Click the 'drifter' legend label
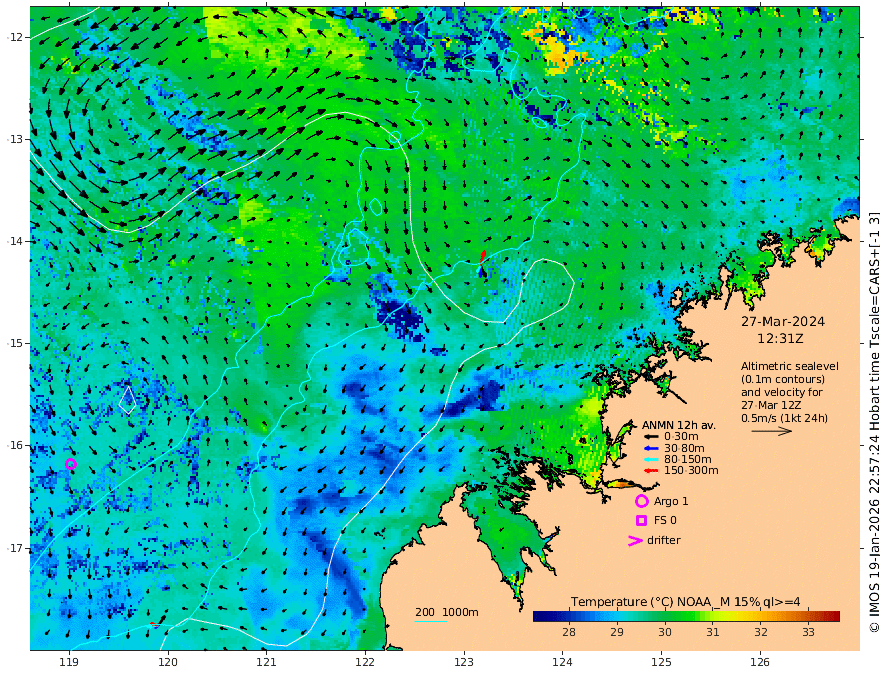Image resolution: width=880 pixels, height=680 pixels. (664, 540)
